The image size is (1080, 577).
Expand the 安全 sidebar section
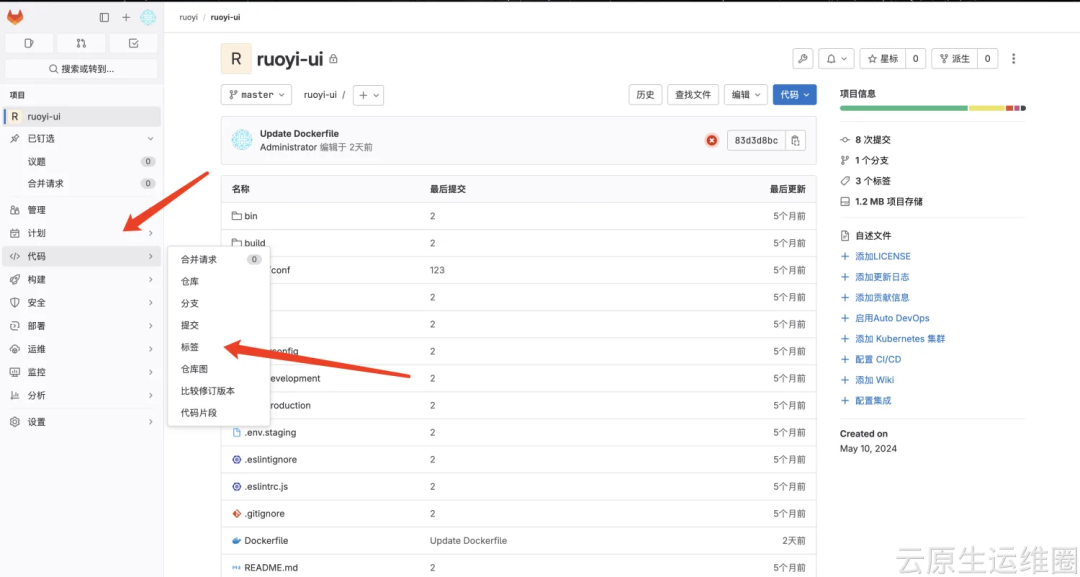[82, 303]
